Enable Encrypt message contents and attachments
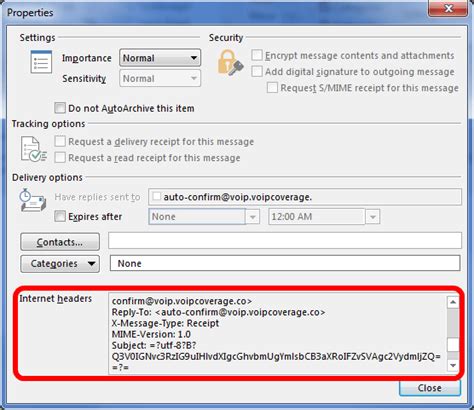Viewport: 474px width, 410px height. click(x=257, y=55)
